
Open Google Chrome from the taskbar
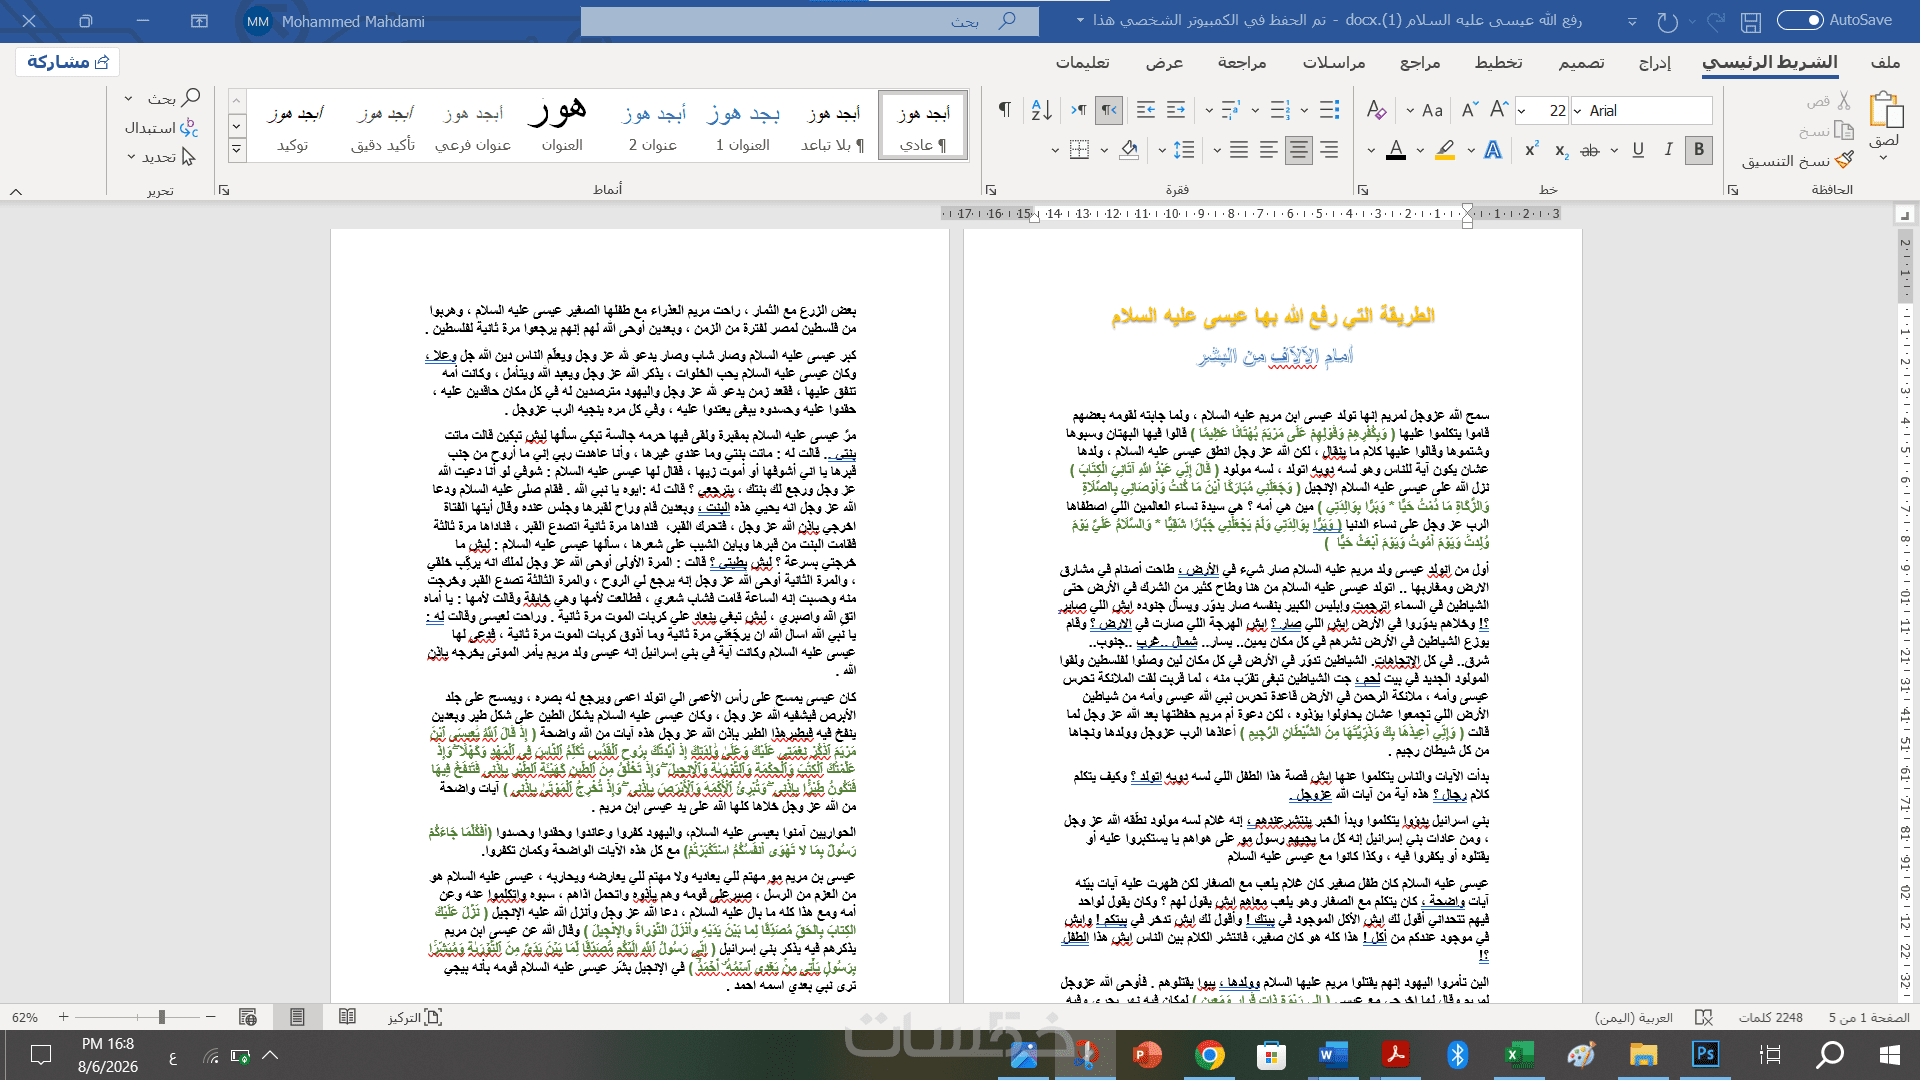pos(1209,1055)
